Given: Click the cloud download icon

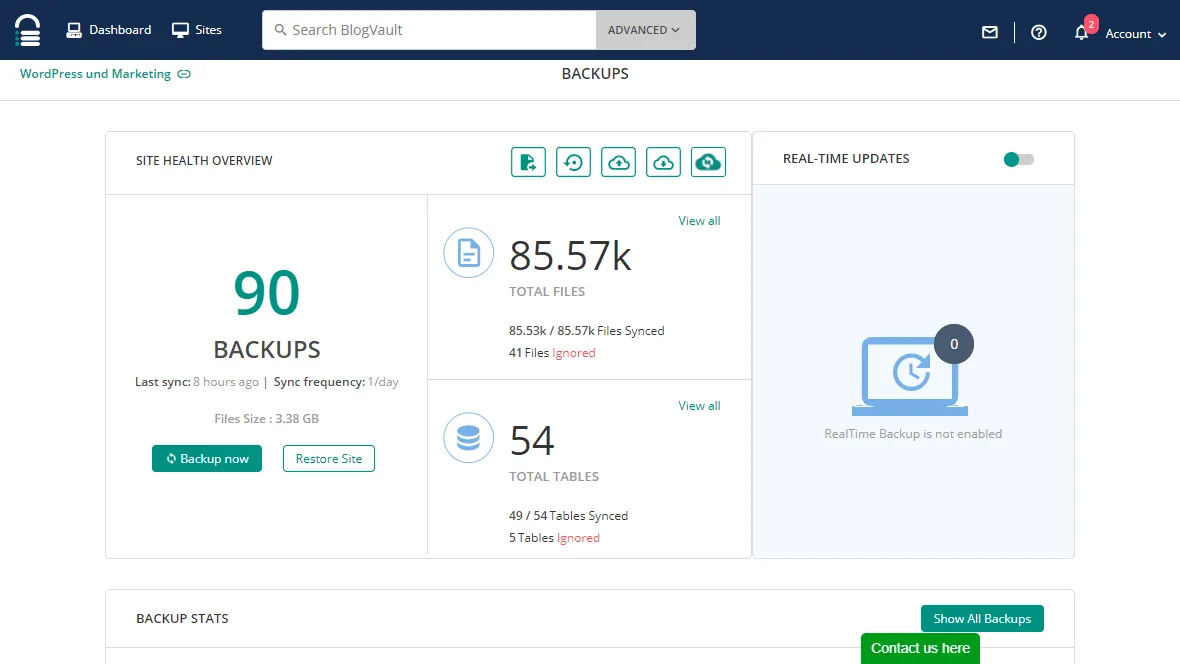Looking at the screenshot, I should (664, 162).
